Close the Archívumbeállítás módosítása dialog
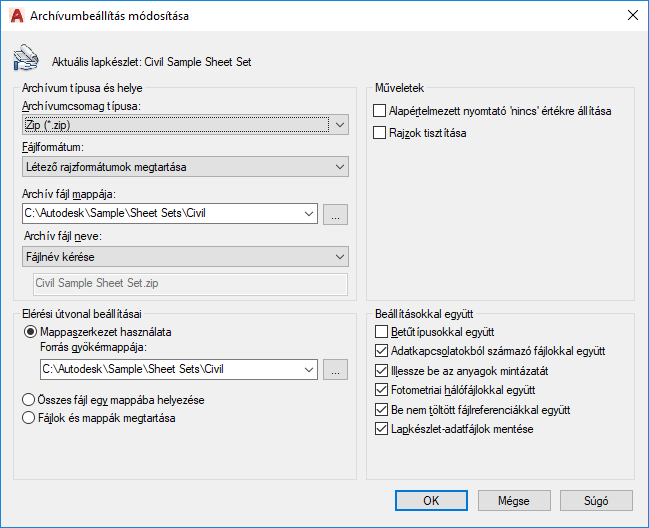 631,16
